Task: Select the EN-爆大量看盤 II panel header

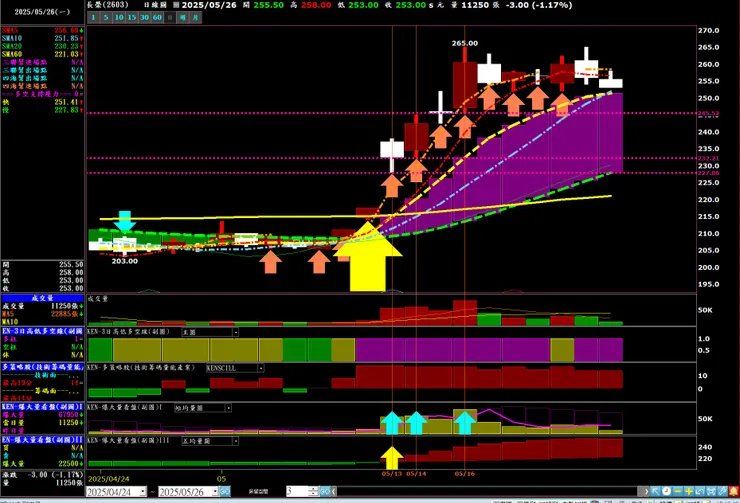Action: tap(42, 440)
